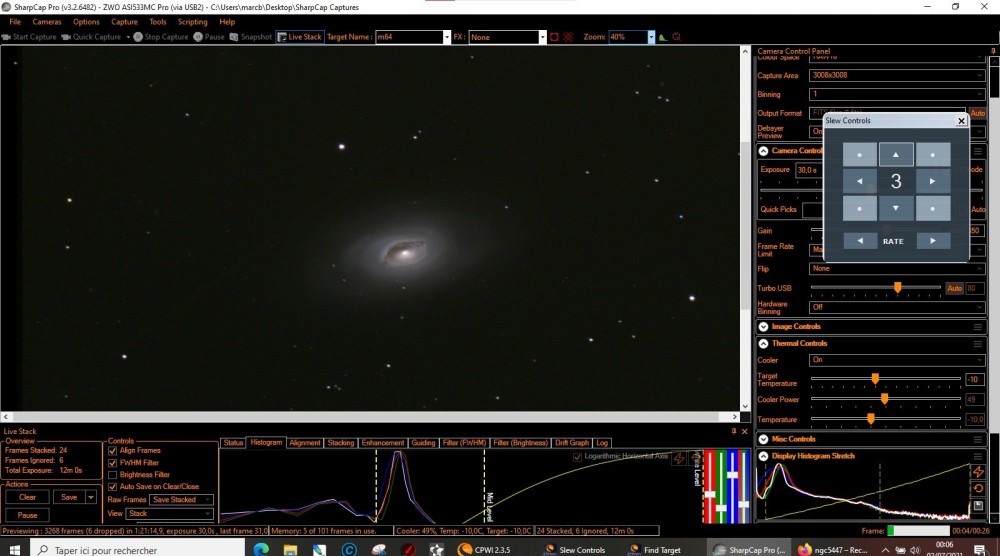This screenshot has width=1000, height=556.
Task: Click the Pause toolbar button
Action: (209, 37)
